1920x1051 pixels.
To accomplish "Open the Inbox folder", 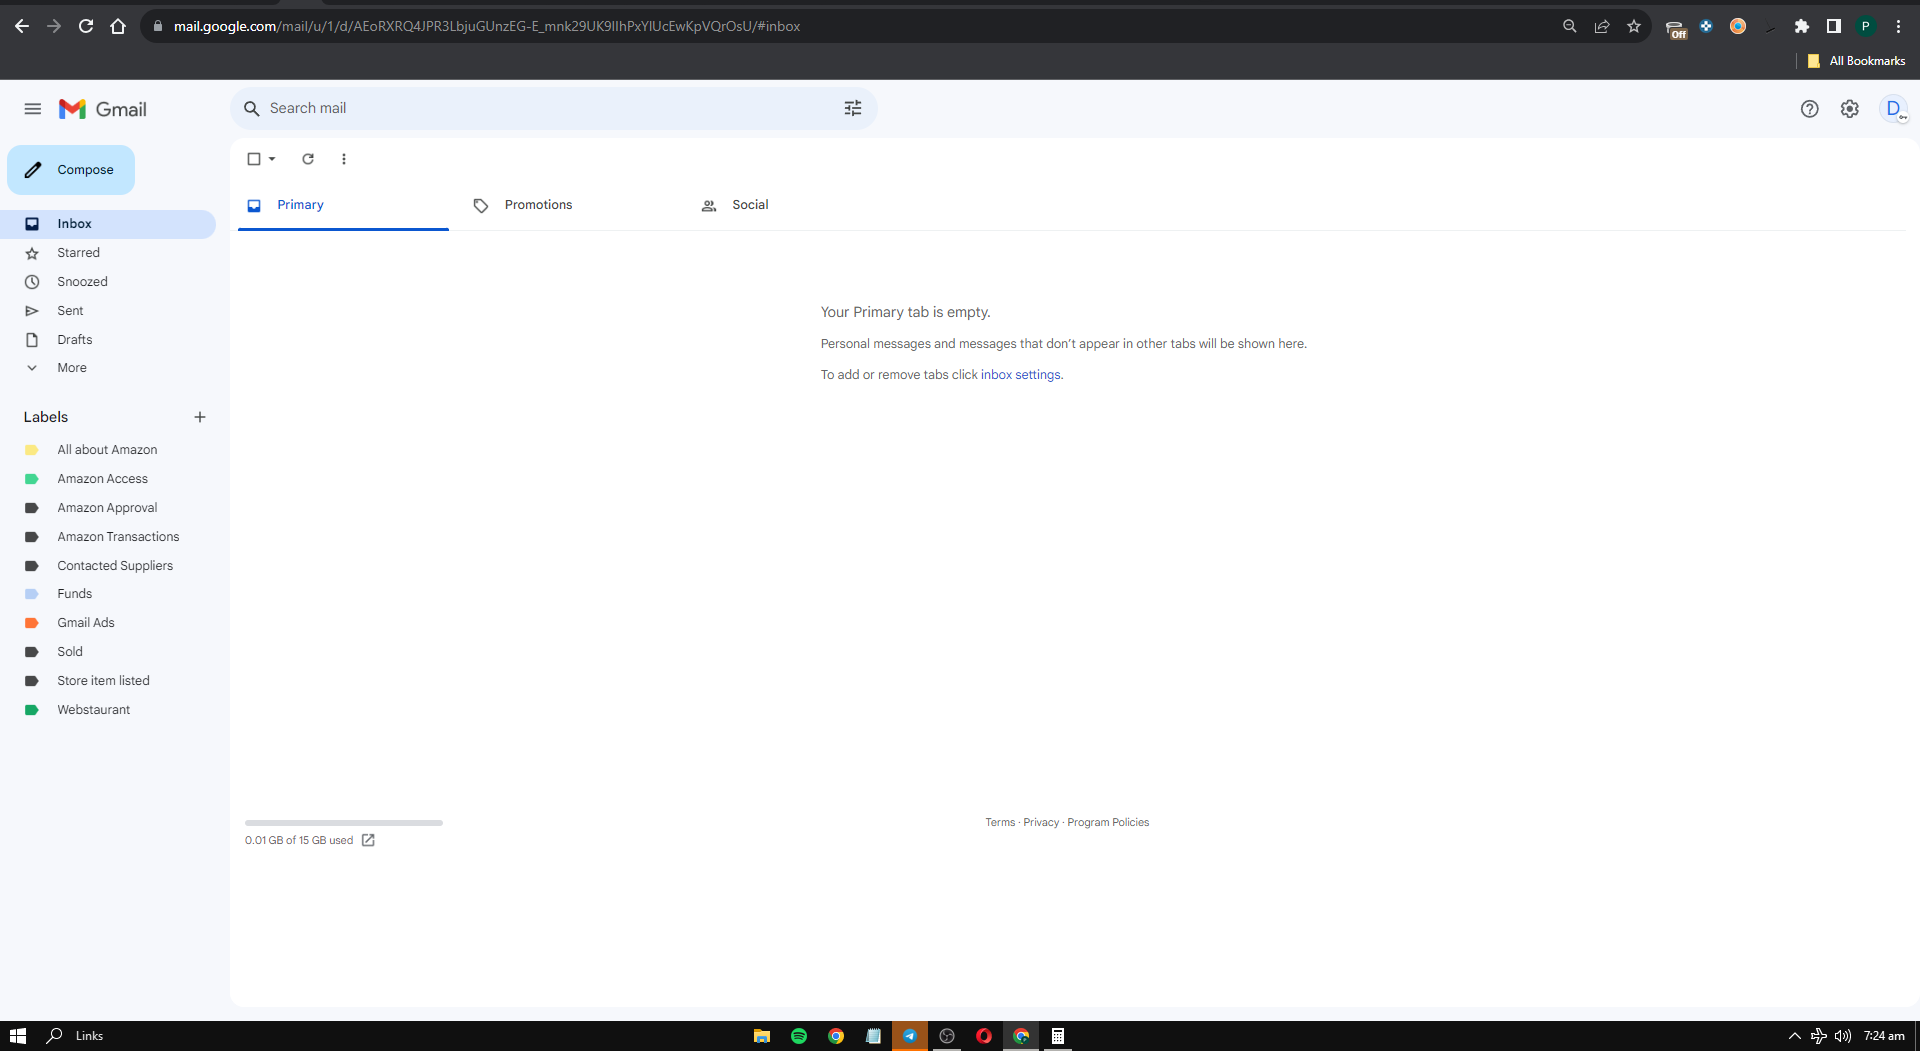I will pos(108,224).
